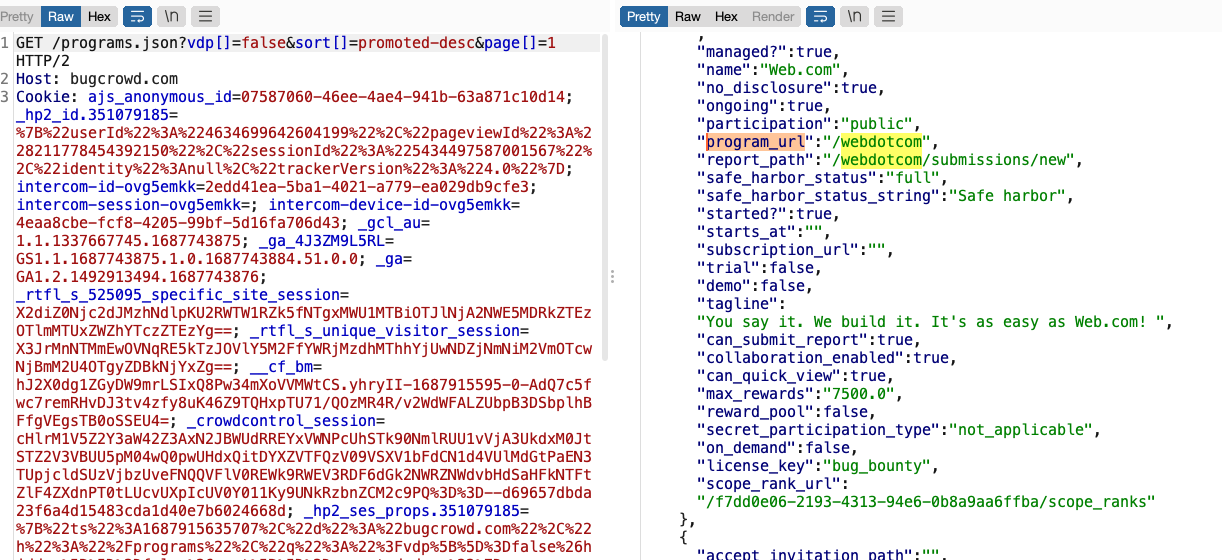
Task: Switch request view to Hex tab
Action: 100,16
